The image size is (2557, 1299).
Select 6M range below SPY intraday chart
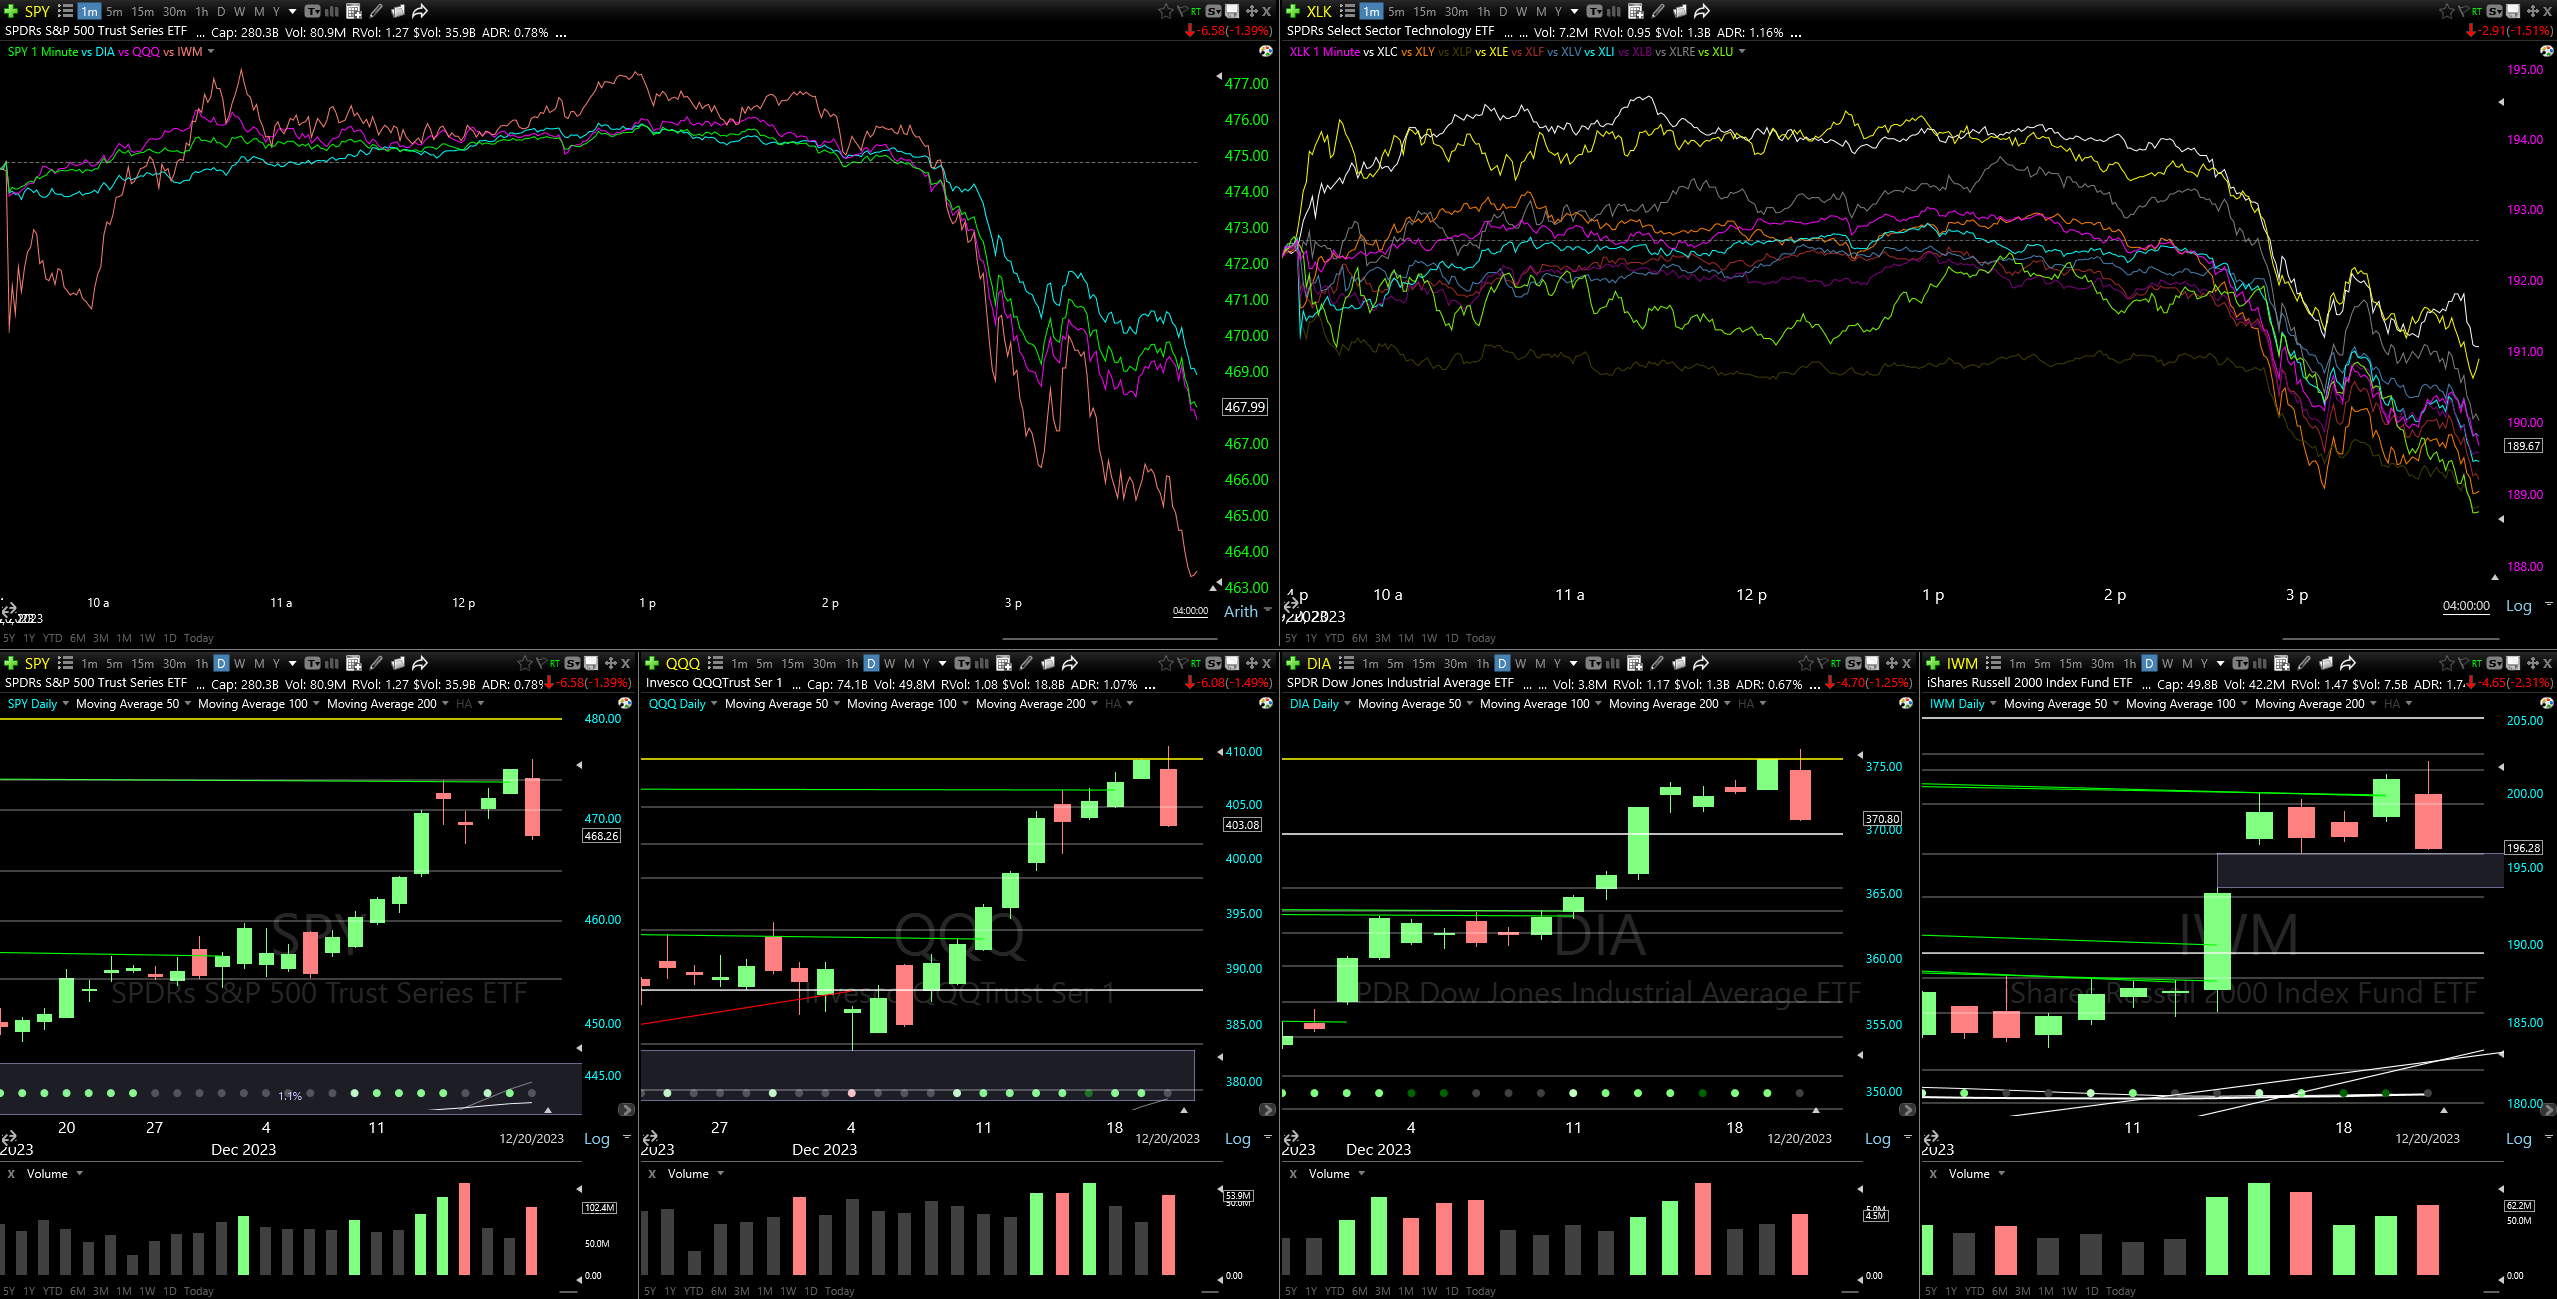[x=77, y=638]
